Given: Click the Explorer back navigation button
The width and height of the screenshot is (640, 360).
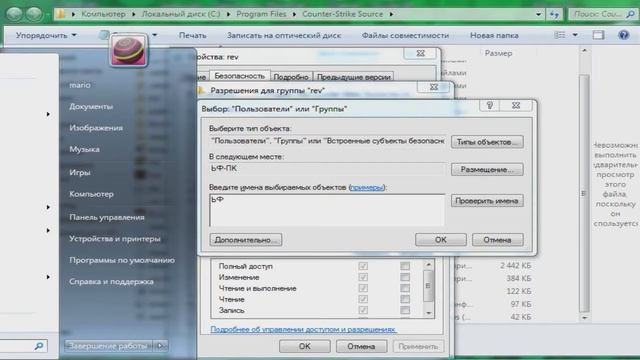Looking at the screenshot, I should [15, 13].
